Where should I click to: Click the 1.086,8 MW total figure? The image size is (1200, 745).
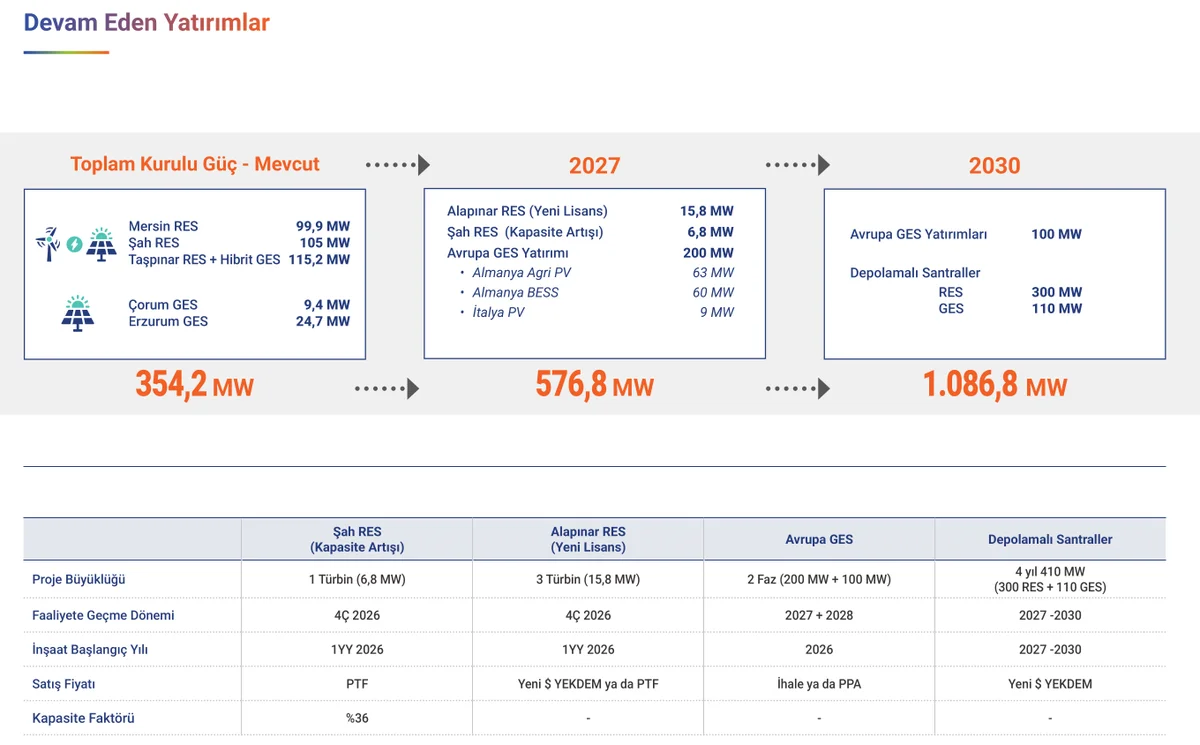[994, 385]
